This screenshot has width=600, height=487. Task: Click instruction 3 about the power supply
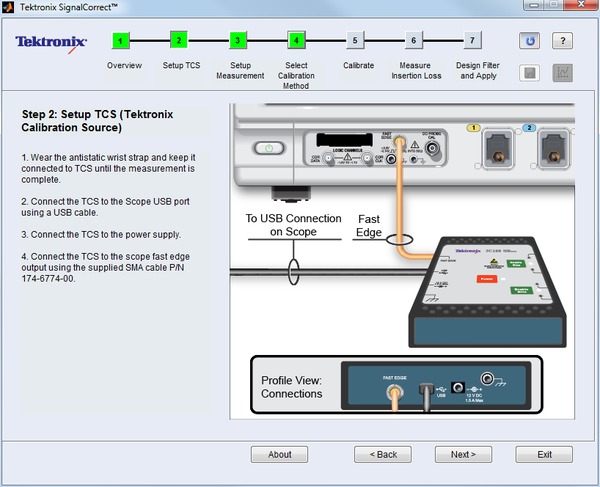(101, 235)
